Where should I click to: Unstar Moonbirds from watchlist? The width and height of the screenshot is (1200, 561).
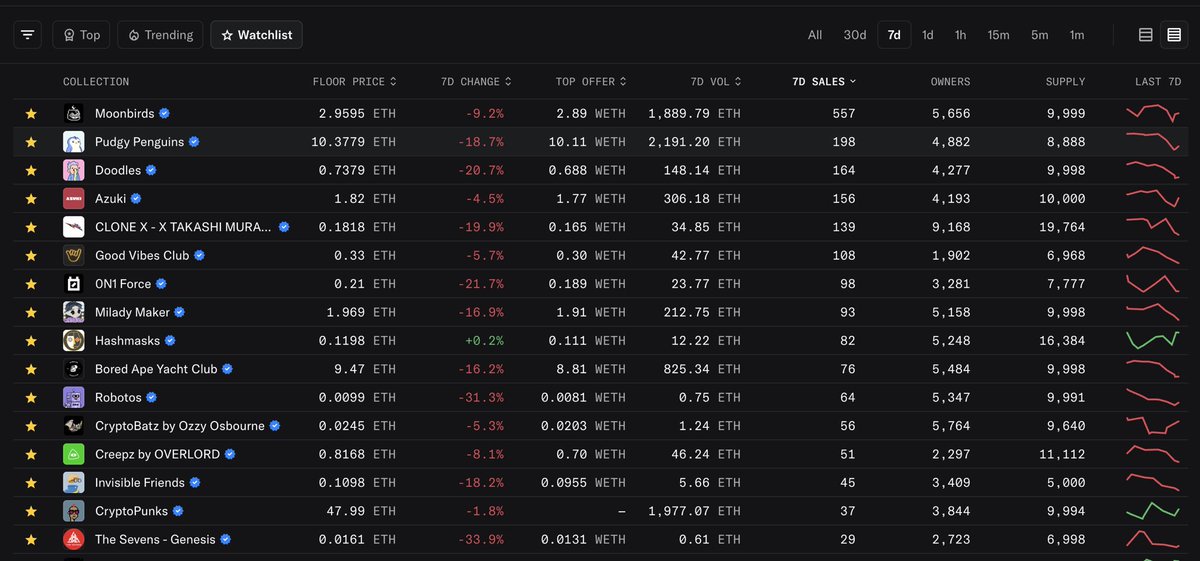pos(31,114)
